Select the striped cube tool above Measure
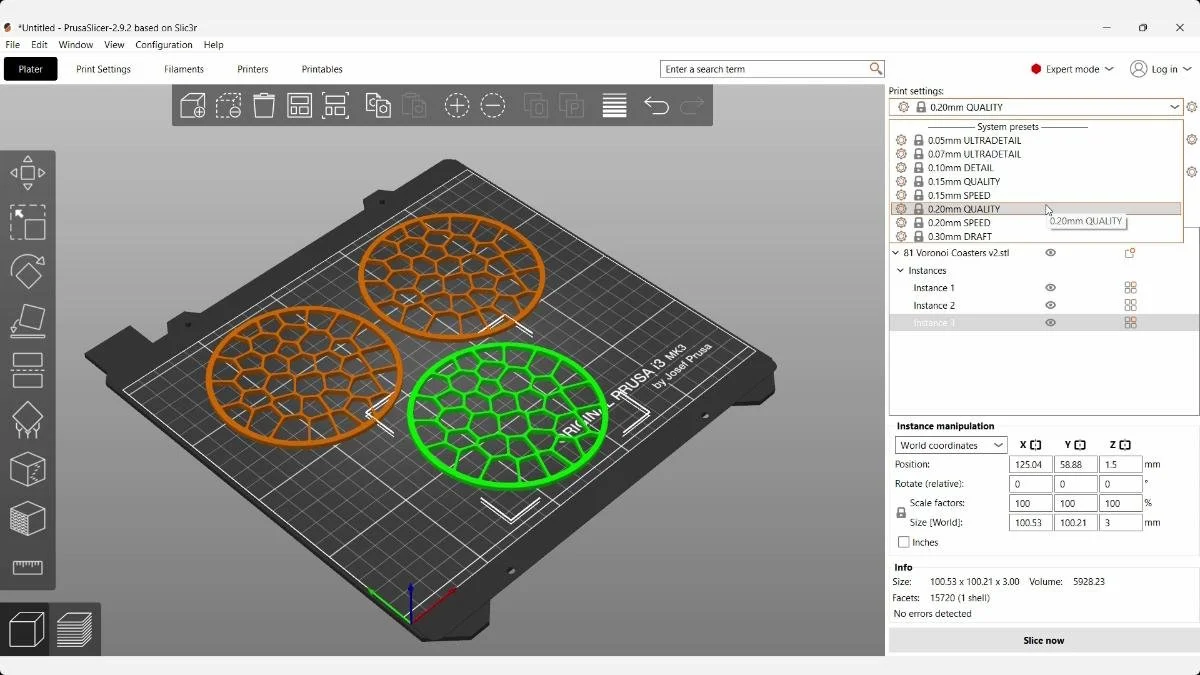Viewport: 1200px width, 675px height. (27, 518)
